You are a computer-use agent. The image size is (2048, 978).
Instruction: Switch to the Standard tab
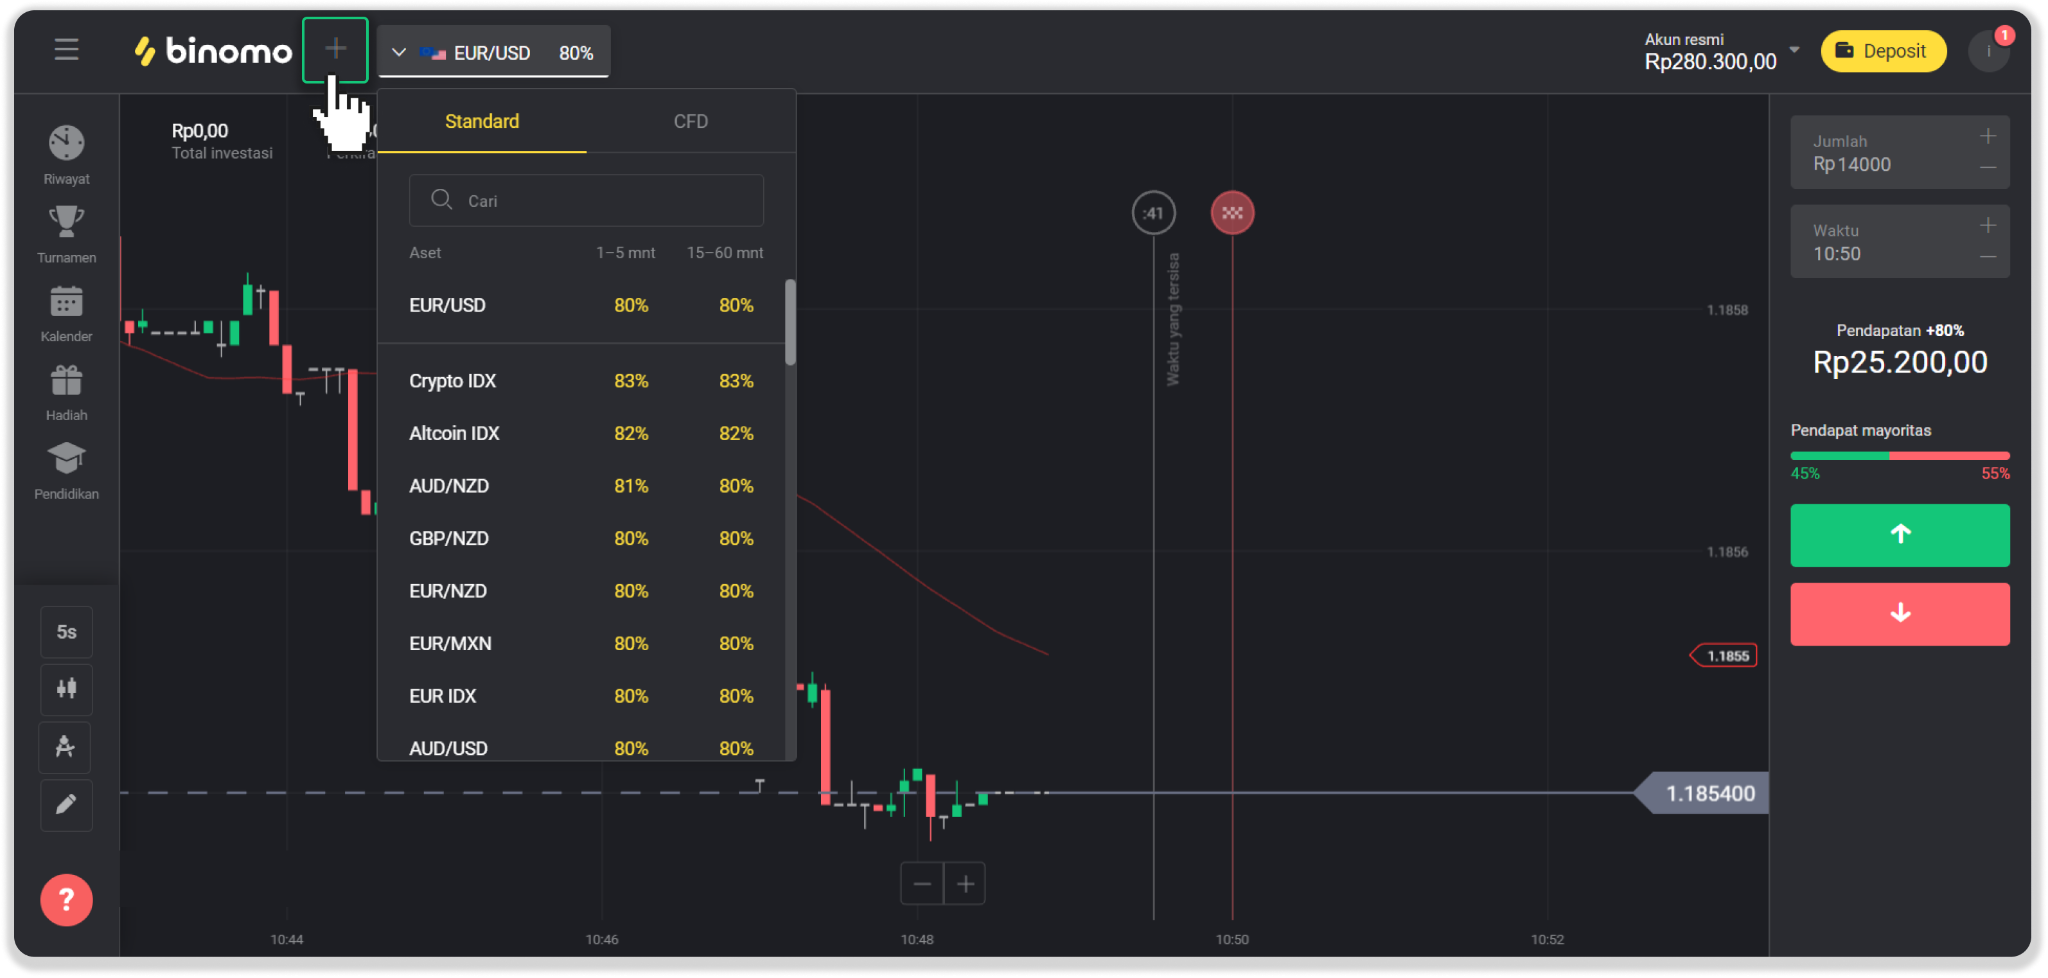point(482,121)
